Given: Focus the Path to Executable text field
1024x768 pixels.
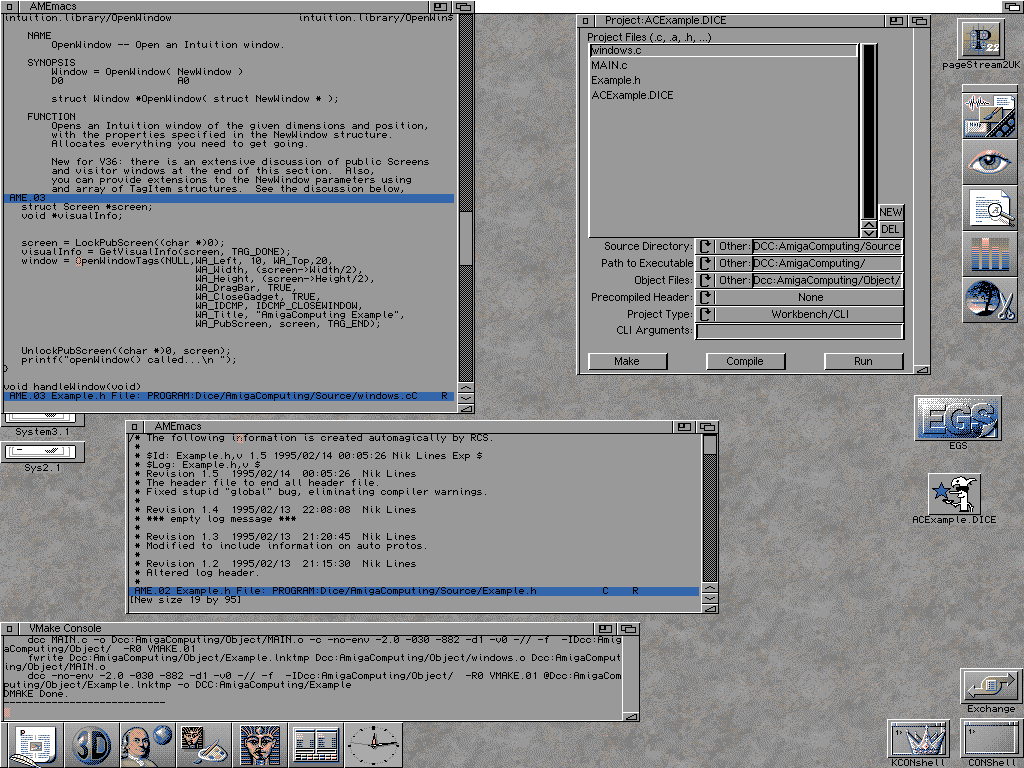Looking at the screenshot, I should (x=827, y=264).
